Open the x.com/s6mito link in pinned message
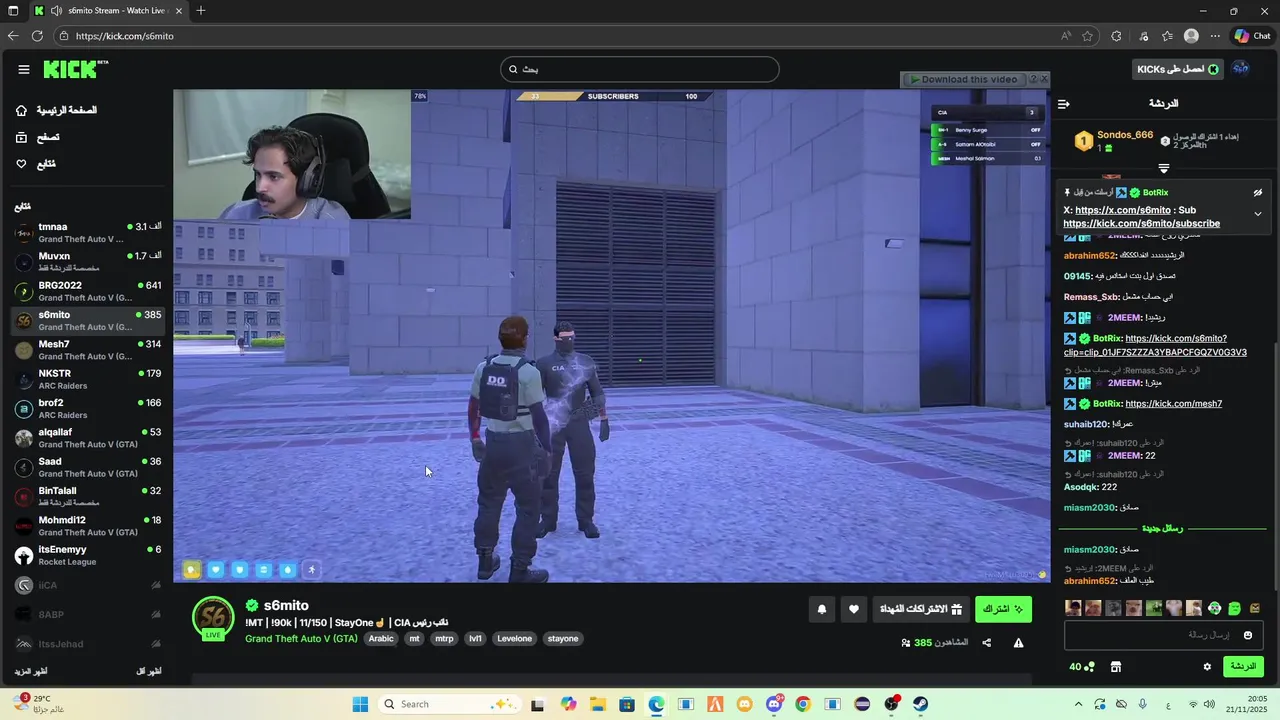Viewport: 1280px width, 720px height. tap(1123, 210)
